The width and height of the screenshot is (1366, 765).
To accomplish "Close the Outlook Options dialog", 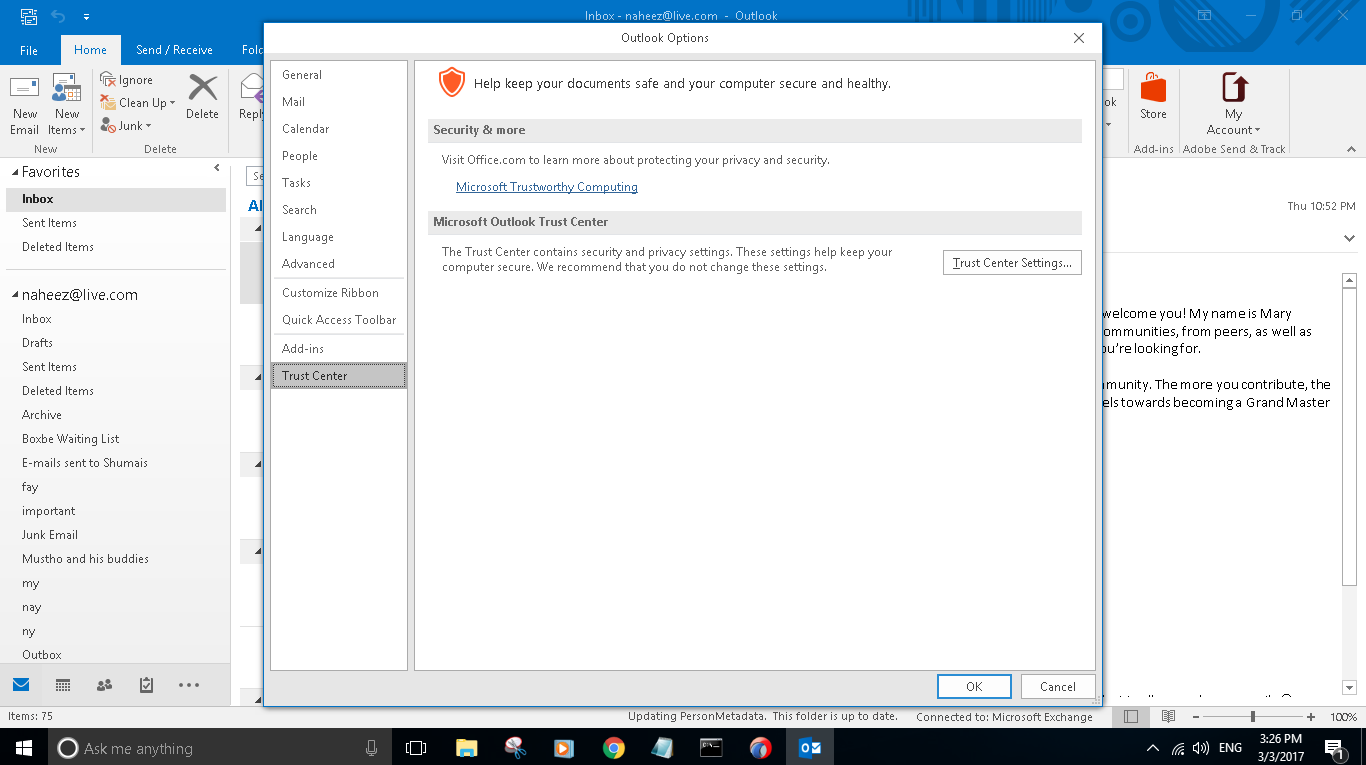I will click(1078, 38).
